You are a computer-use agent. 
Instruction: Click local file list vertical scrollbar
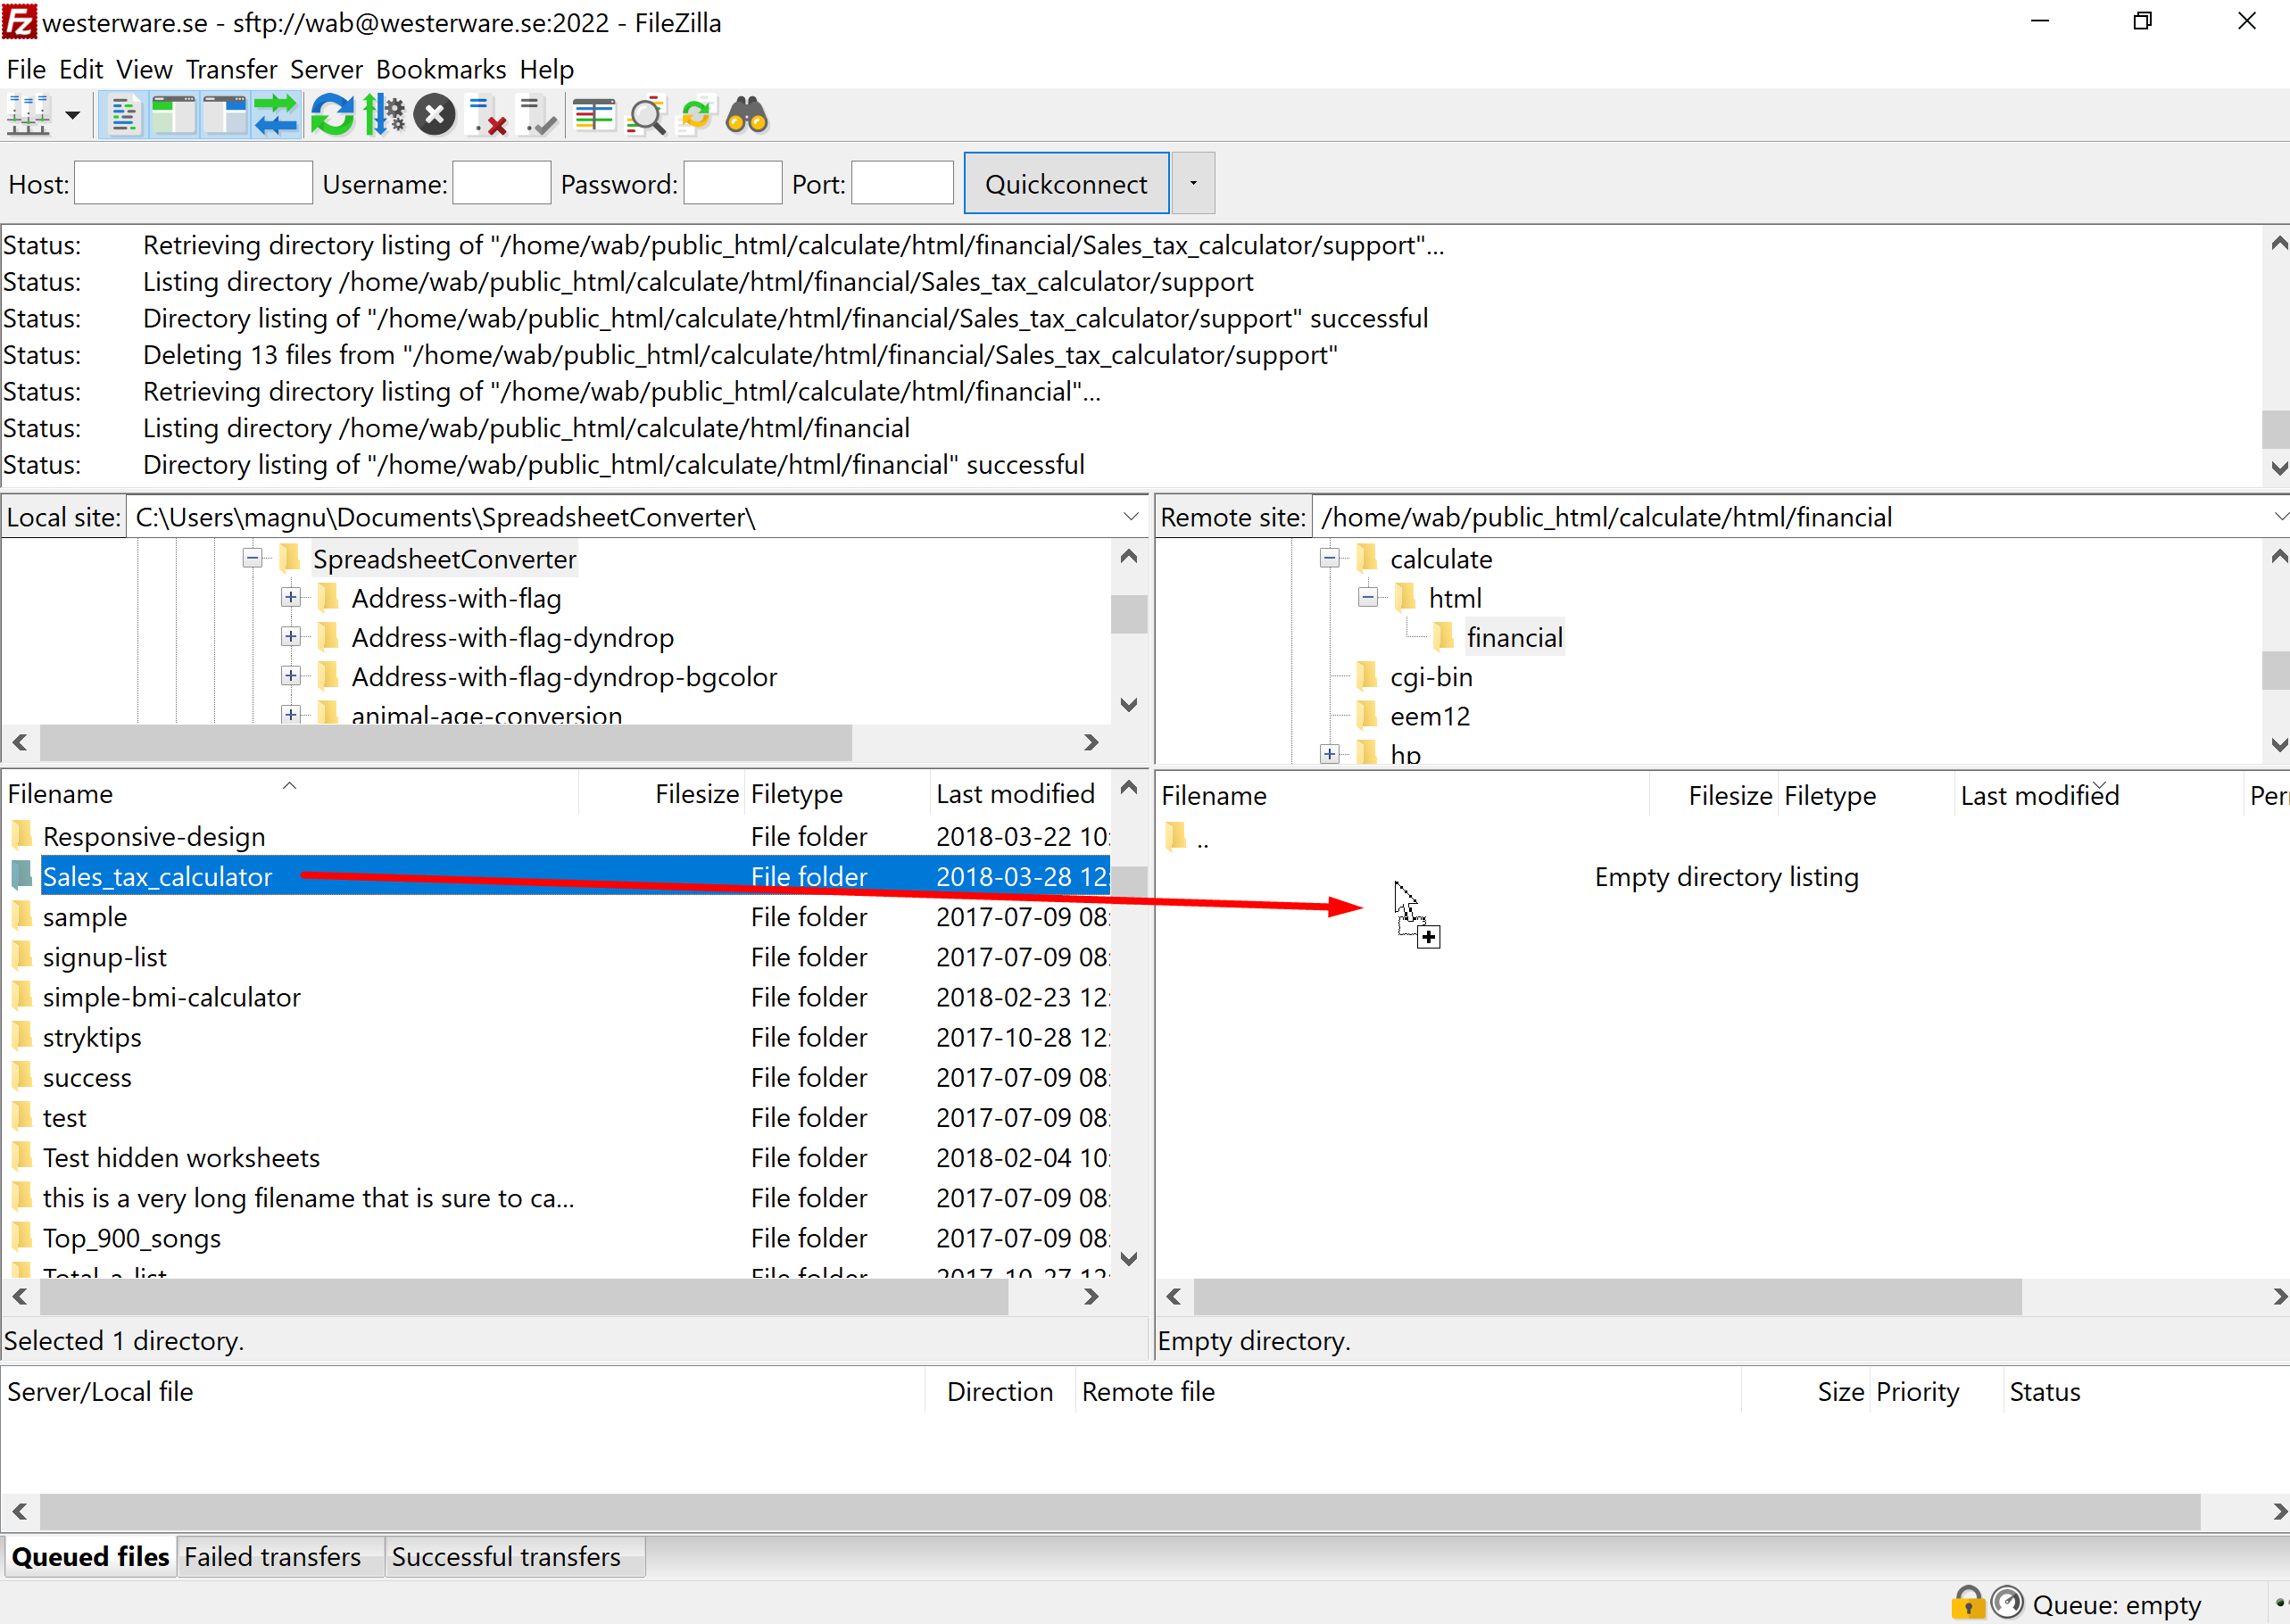pyautogui.click(x=1129, y=1022)
